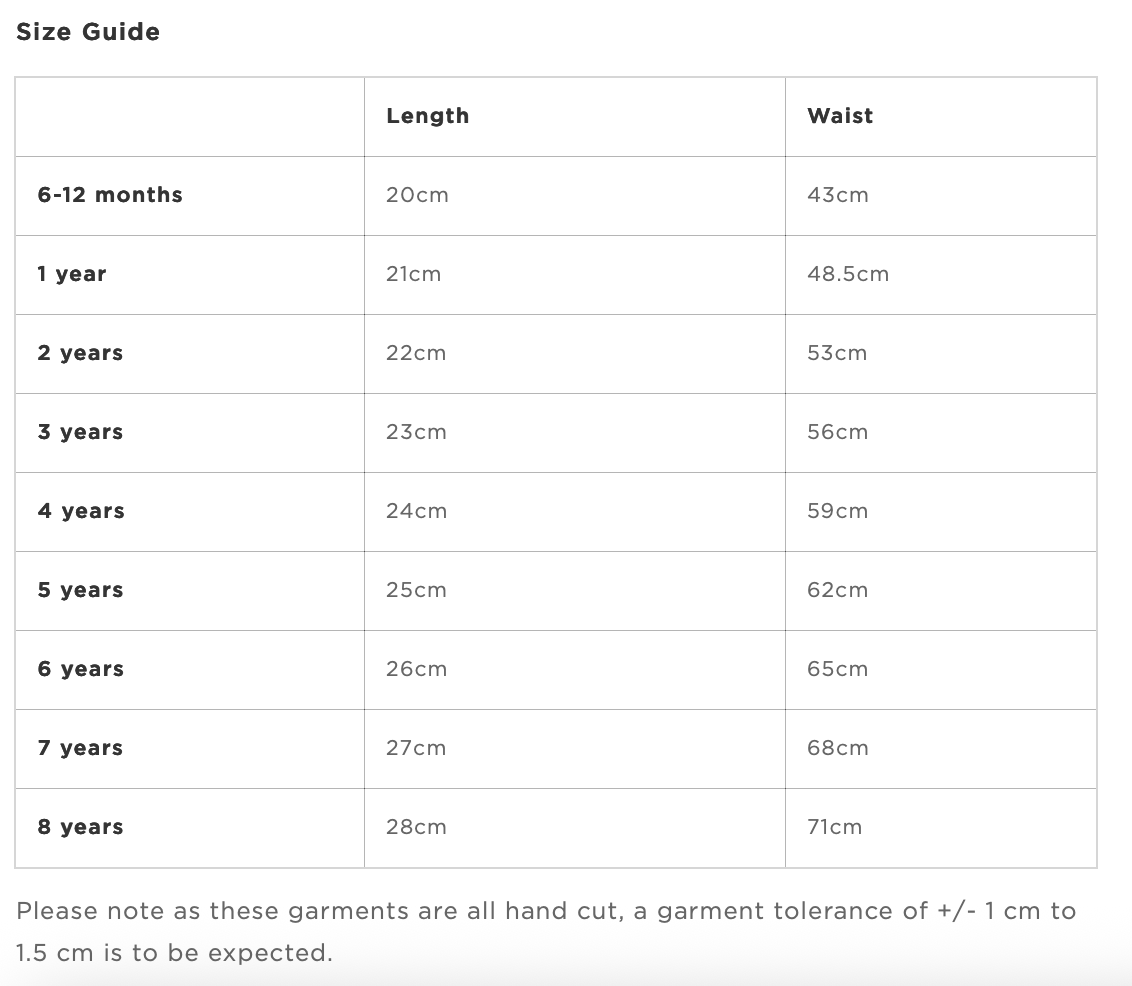Click the garment tolerance note text
The width and height of the screenshot is (1132, 986).
point(546,932)
